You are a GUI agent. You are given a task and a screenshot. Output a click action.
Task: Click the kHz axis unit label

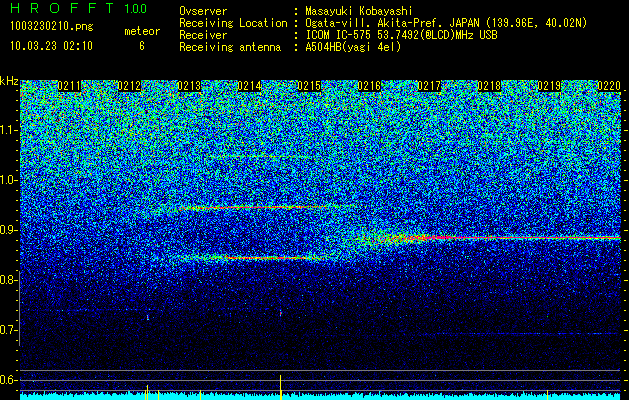click(x=9, y=81)
